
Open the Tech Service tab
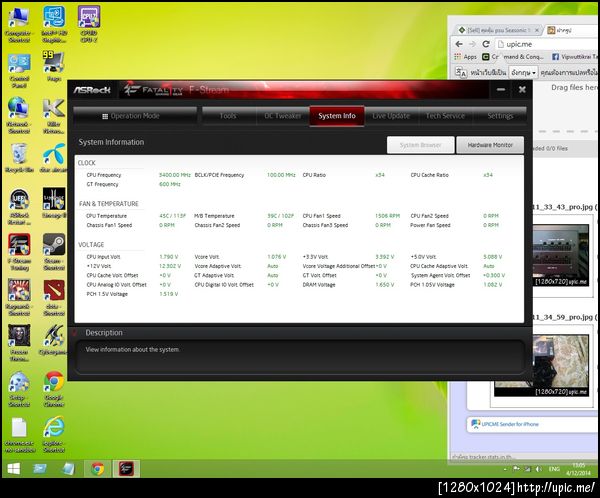pyautogui.click(x=445, y=116)
